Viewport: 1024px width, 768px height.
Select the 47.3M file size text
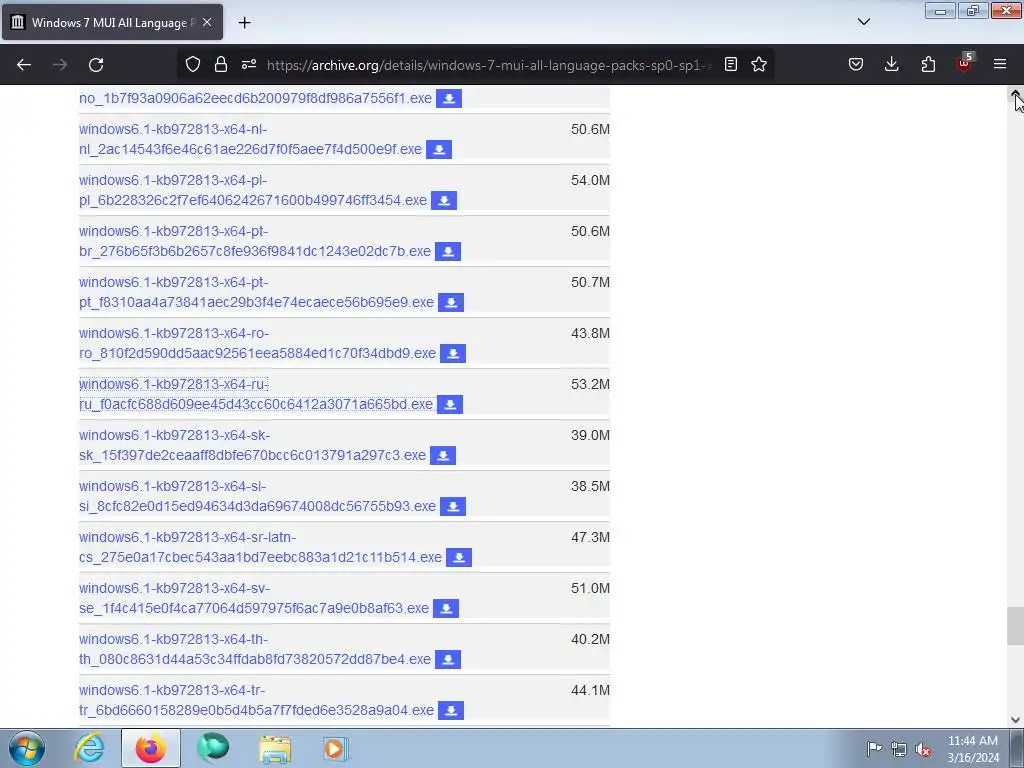click(590, 537)
